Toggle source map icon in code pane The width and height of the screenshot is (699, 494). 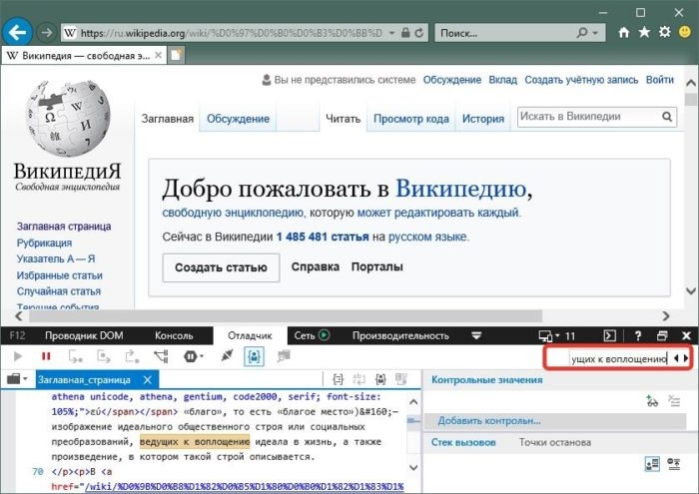pyautogui.click(x=402, y=379)
